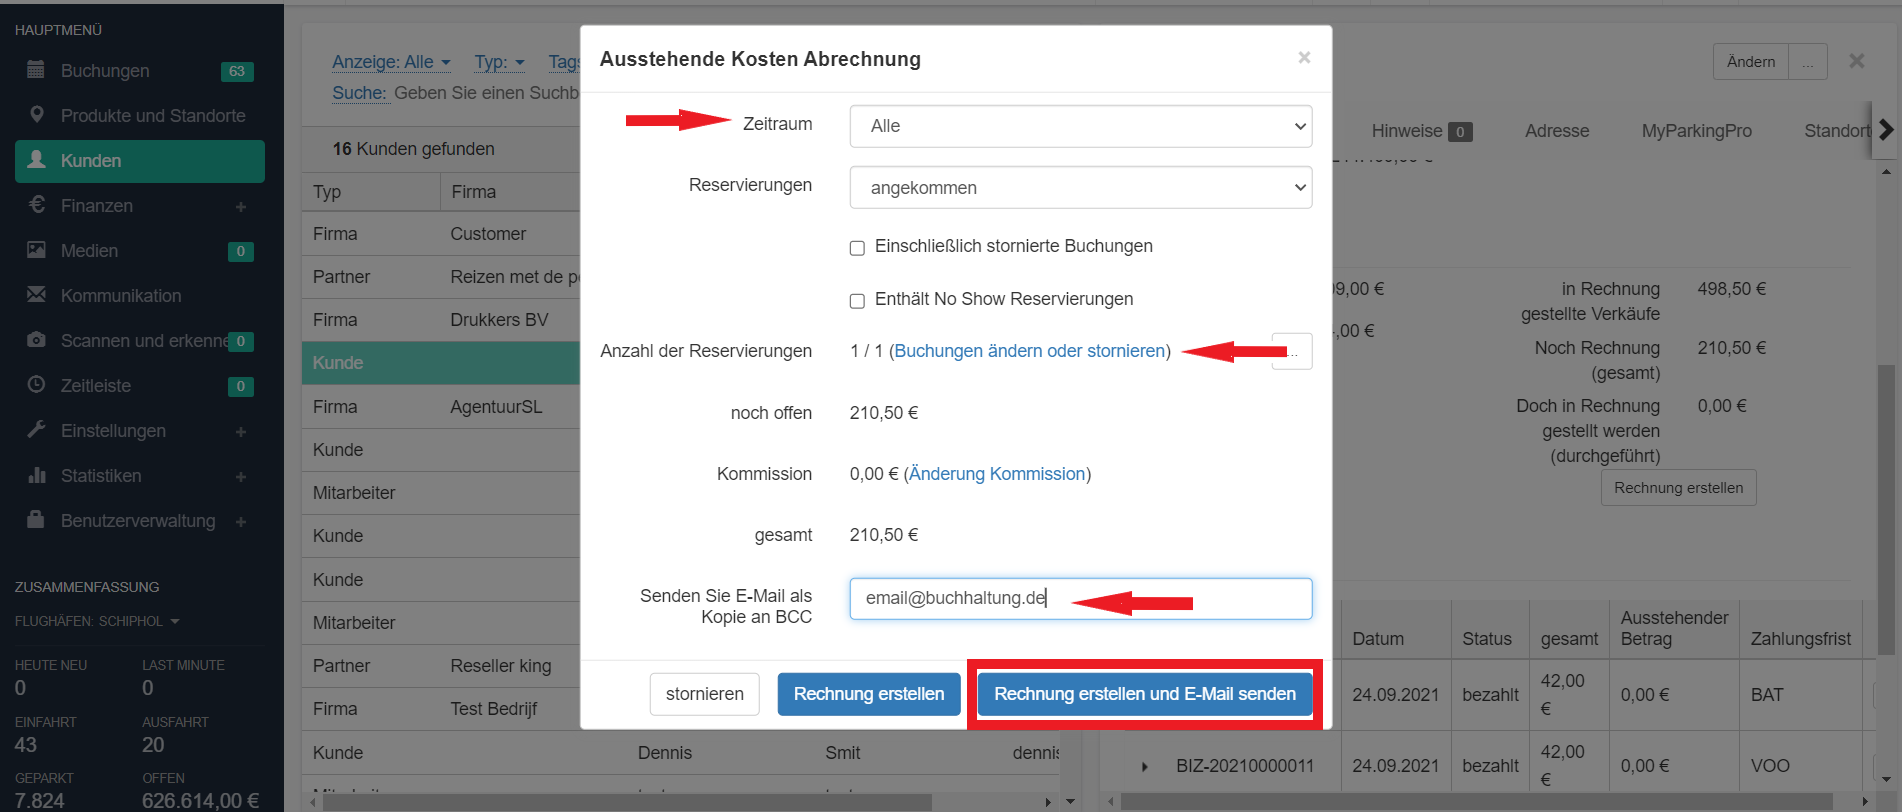
Task: Open the Reservierungen dropdown
Action: (x=1080, y=187)
